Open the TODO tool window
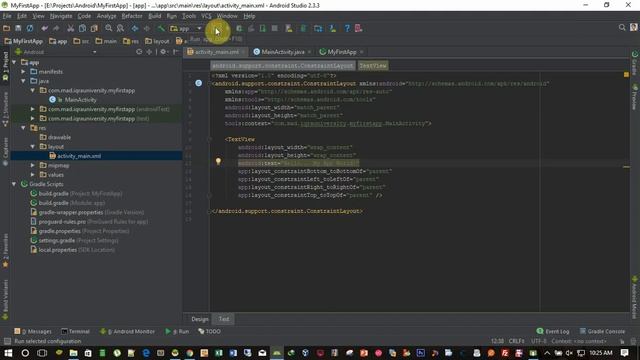Viewport: 640px width, 360px height. [x=209, y=331]
